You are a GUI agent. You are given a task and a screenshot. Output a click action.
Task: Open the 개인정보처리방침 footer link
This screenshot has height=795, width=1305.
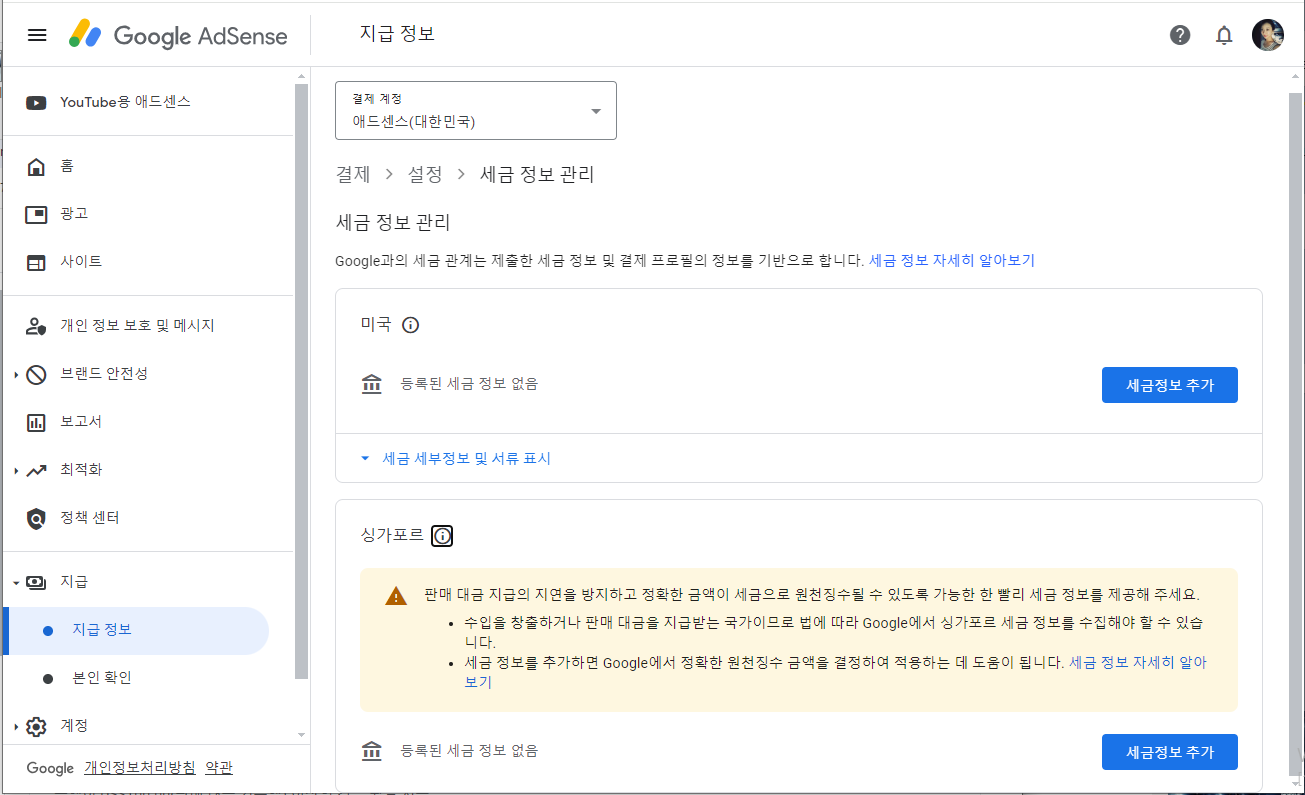(x=140, y=768)
